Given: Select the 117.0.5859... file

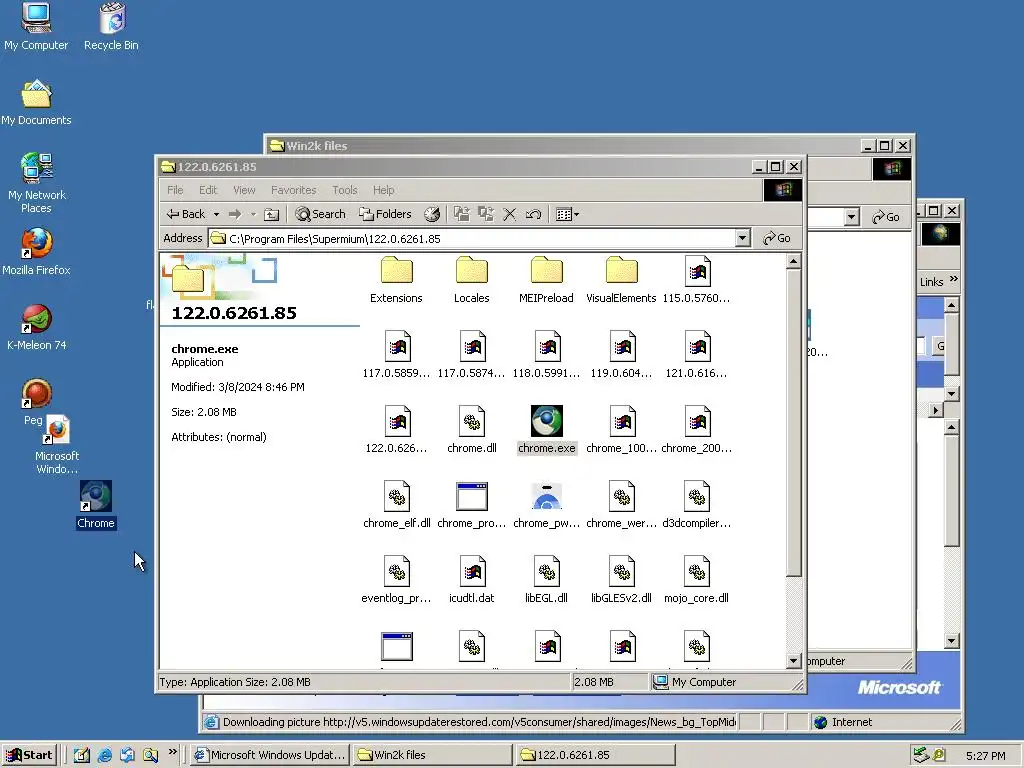Looking at the screenshot, I should [x=396, y=355].
